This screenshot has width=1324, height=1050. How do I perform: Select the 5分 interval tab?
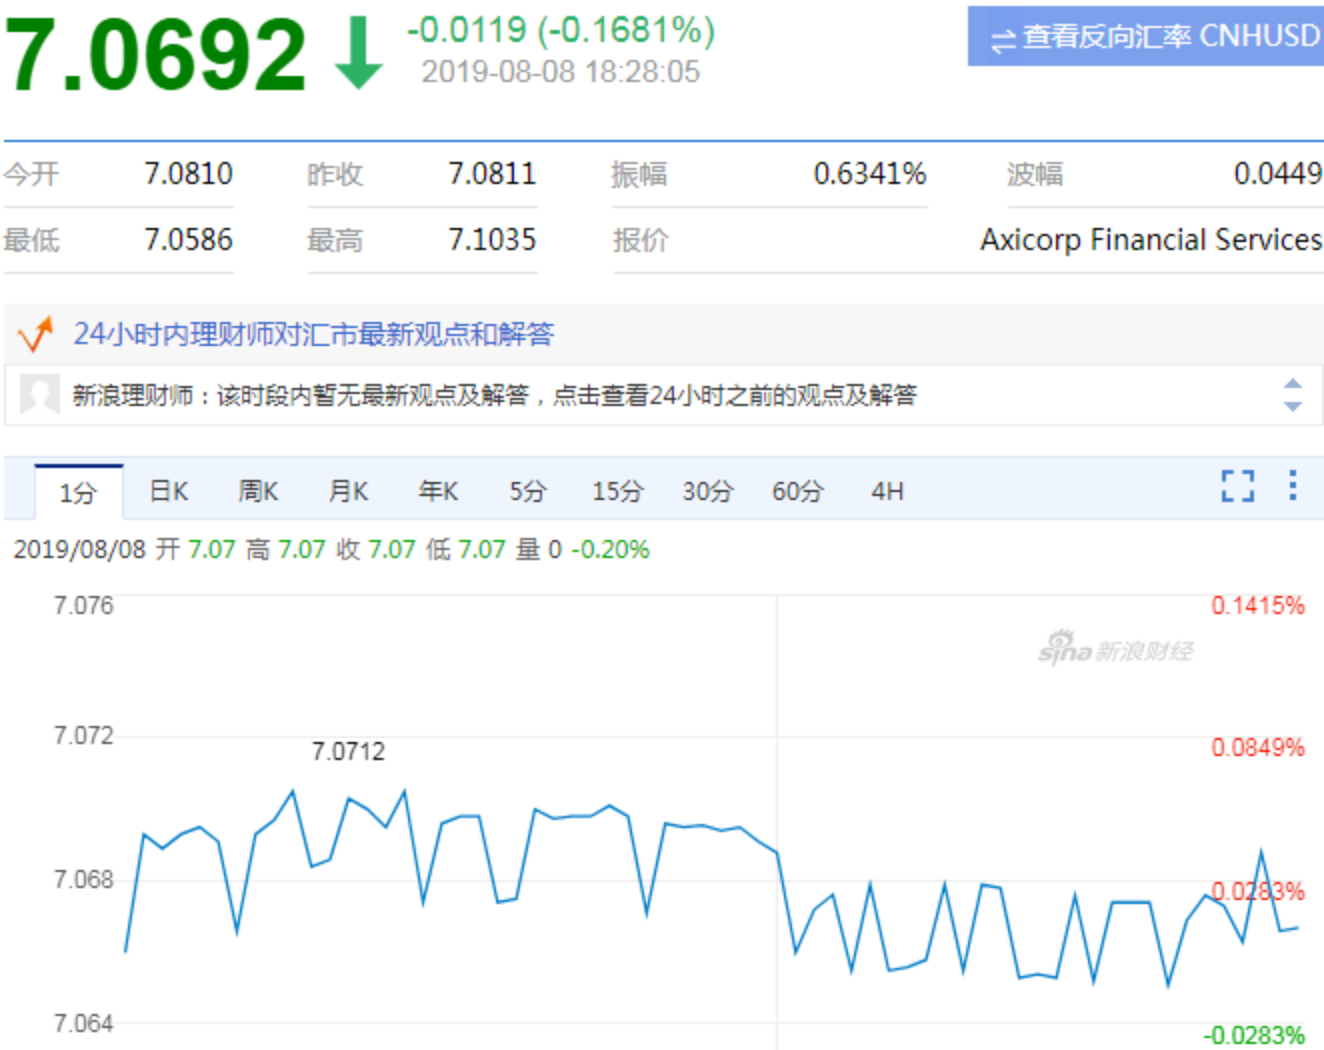click(528, 491)
